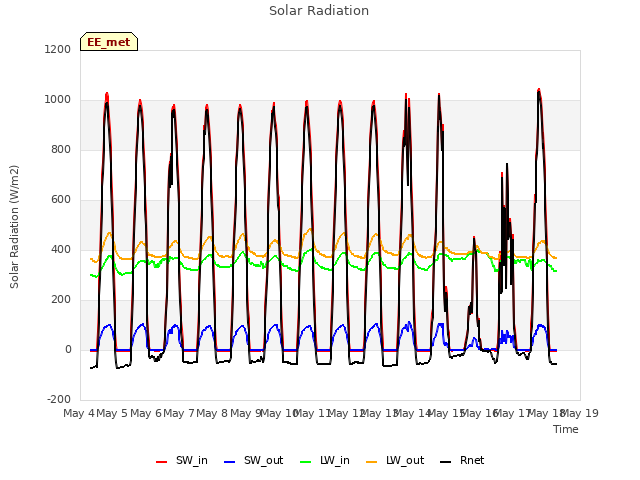
Task: Click the red SW_in legend swatch
Action: pyautogui.click(x=162, y=462)
